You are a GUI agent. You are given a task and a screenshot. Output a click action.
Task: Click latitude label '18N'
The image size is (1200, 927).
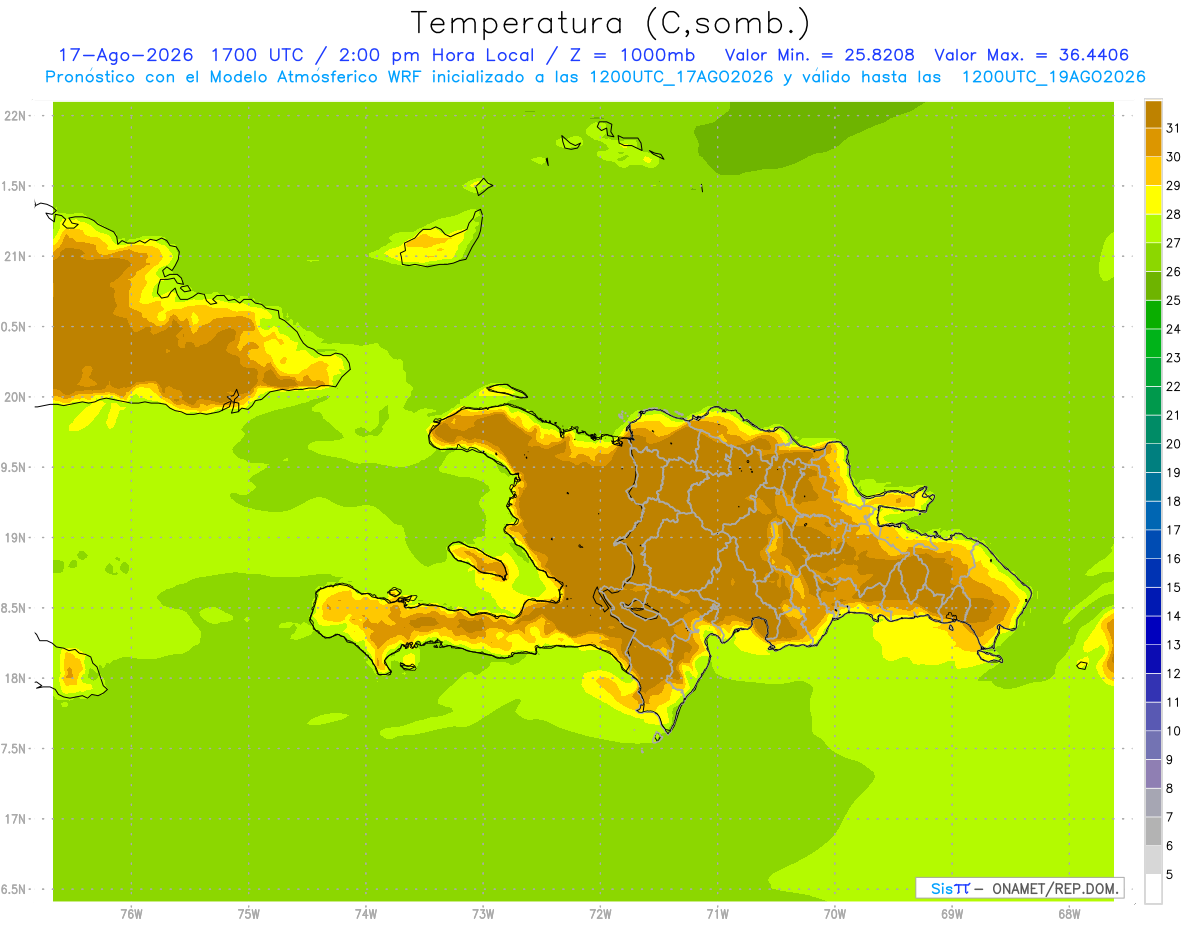[16, 678]
